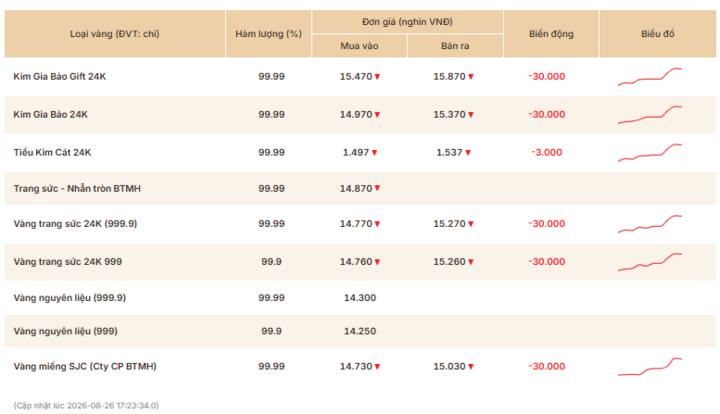Screen dimensions: 720x414
Task: Click red arrow next to 15.270 sell price
Action: click(x=471, y=224)
